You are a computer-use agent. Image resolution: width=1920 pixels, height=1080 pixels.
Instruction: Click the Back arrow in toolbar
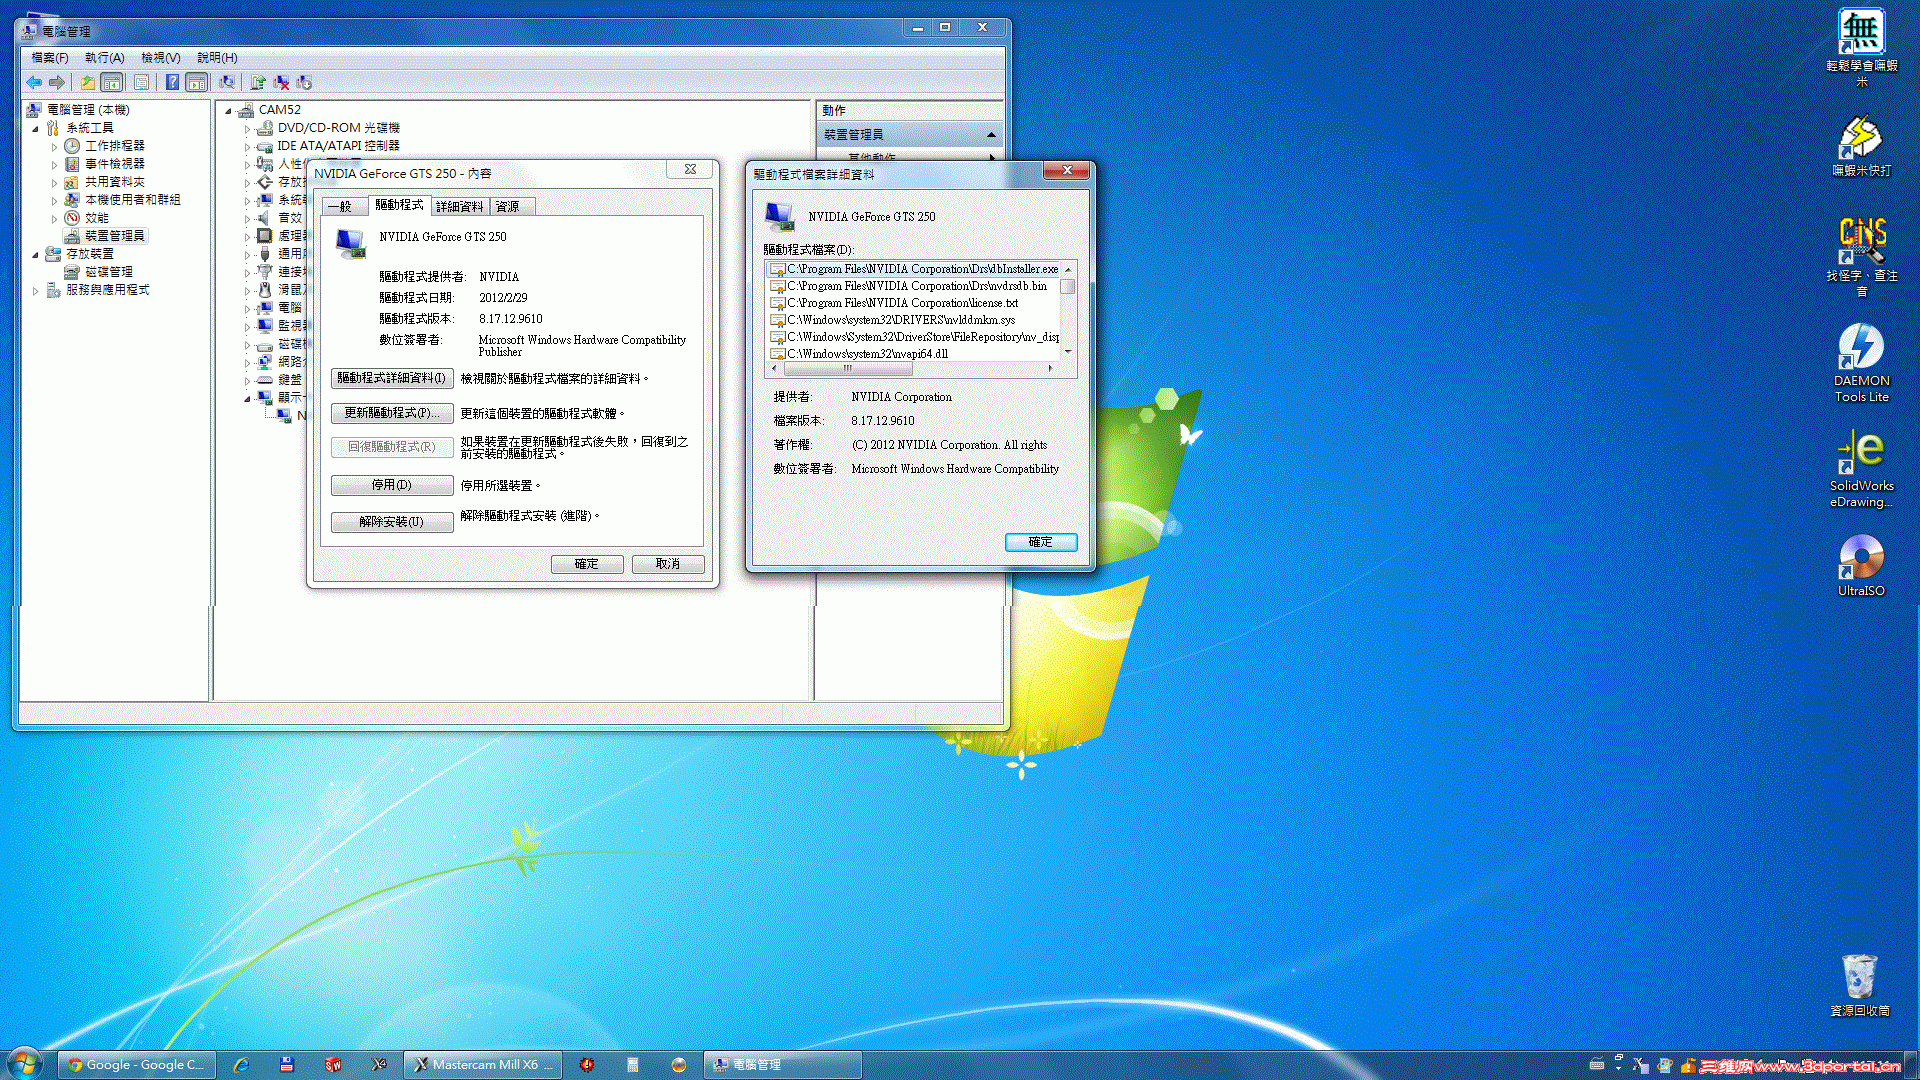pyautogui.click(x=34, y=83)
